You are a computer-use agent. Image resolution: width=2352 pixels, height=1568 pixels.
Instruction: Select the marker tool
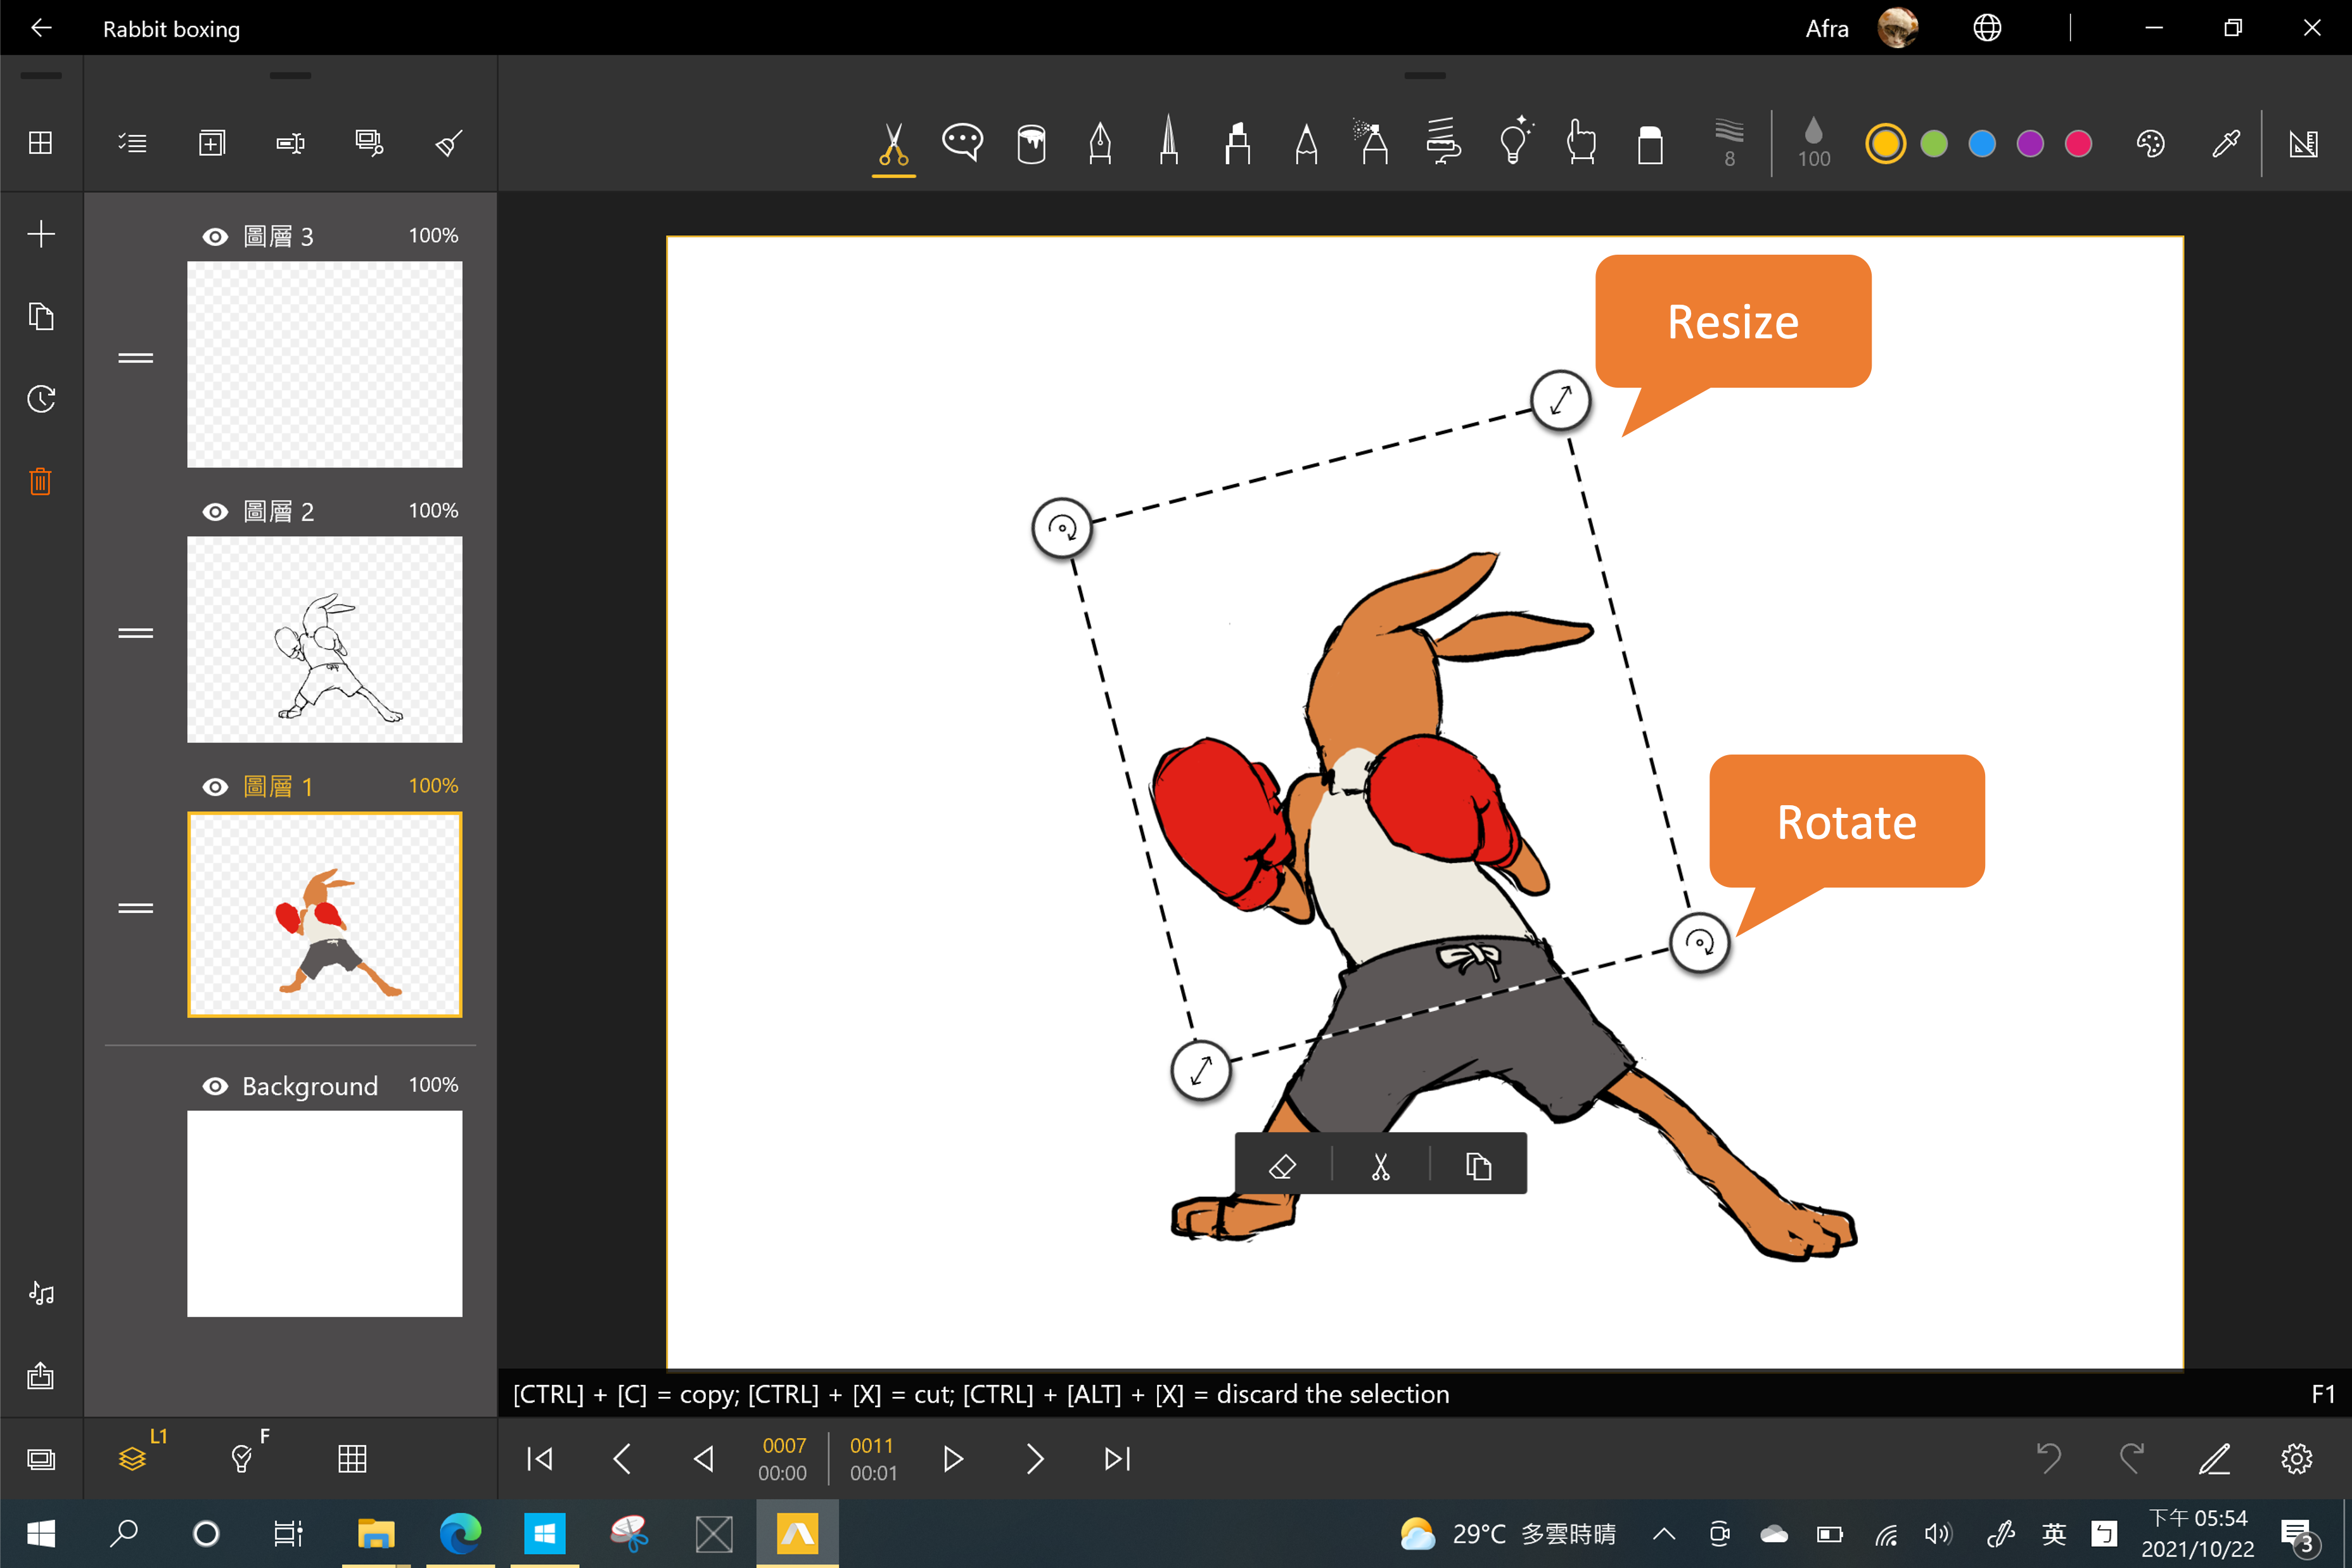1238,143
